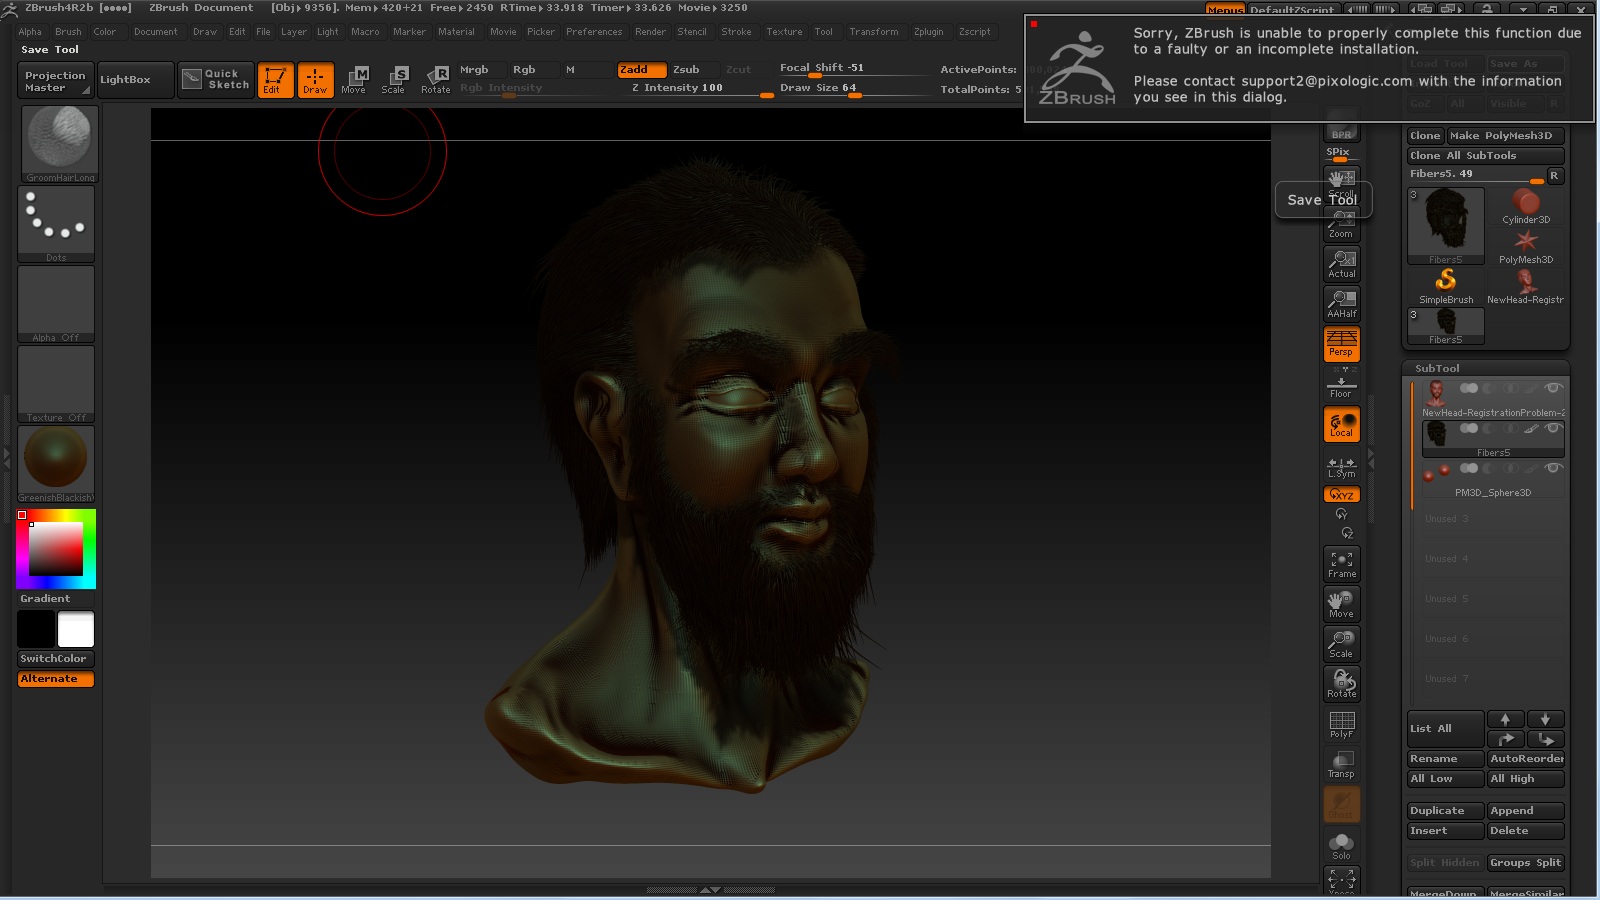Click the Frame mesh icon
The height and width of the screenshot is (900, 1600).
1341,564
